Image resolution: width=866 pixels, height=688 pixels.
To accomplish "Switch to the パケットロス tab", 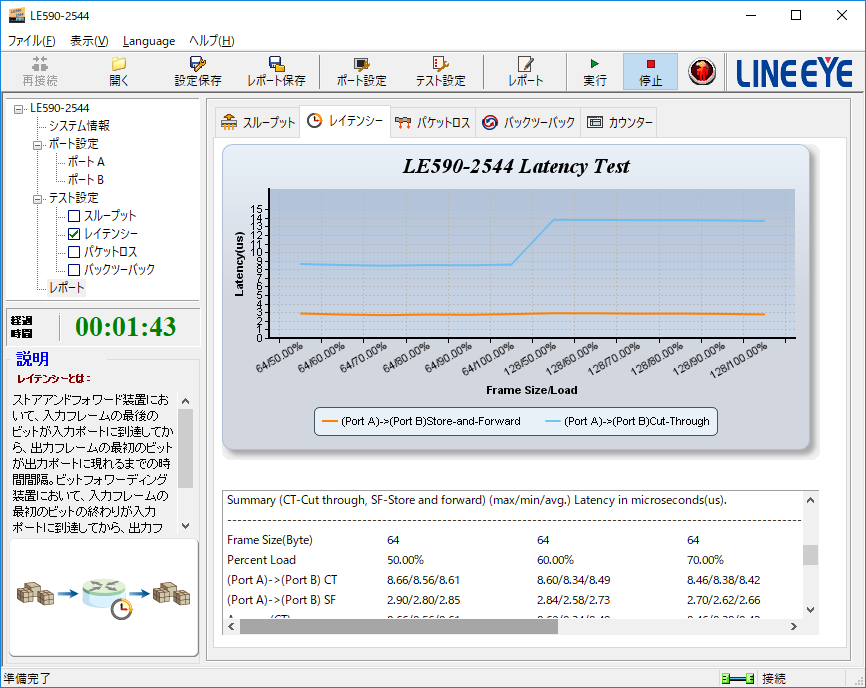I will click(432, 122).
